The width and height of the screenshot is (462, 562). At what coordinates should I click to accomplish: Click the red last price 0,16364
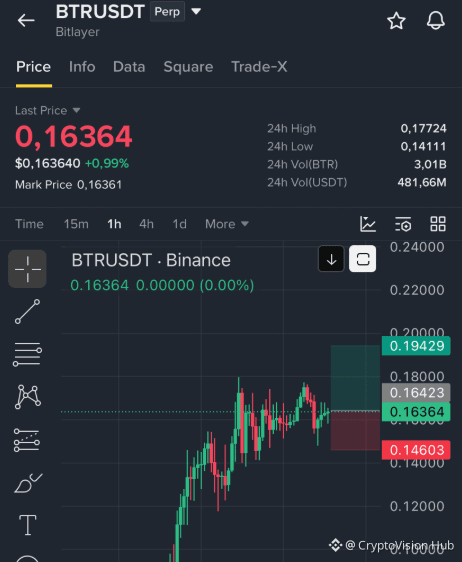pyautogui.click(x=73, y=136)
